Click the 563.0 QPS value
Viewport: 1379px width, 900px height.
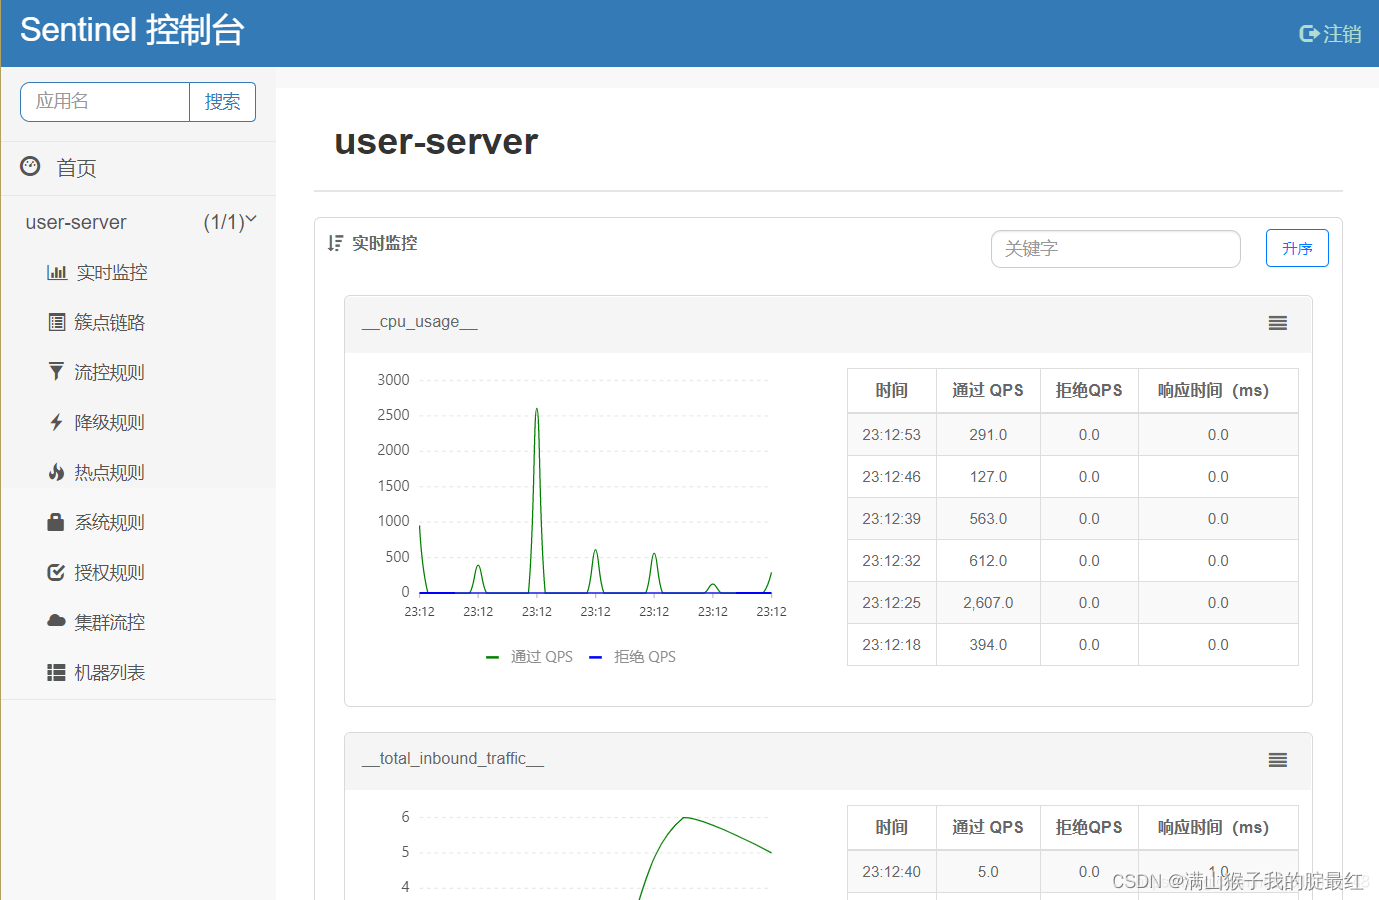(988, 519)
